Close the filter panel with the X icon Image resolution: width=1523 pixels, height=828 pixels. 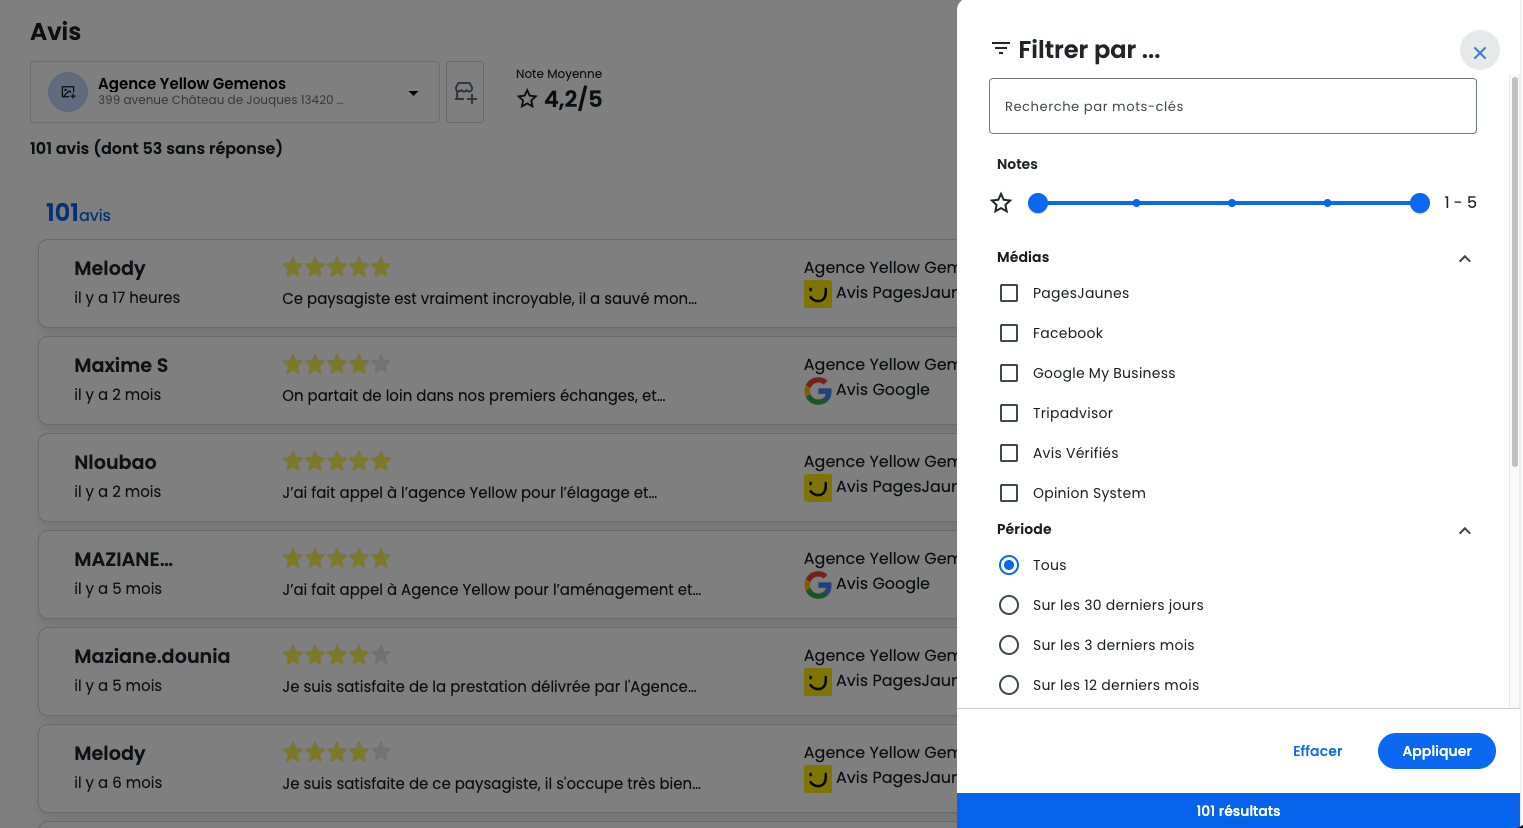click(x=1479, y=52)
